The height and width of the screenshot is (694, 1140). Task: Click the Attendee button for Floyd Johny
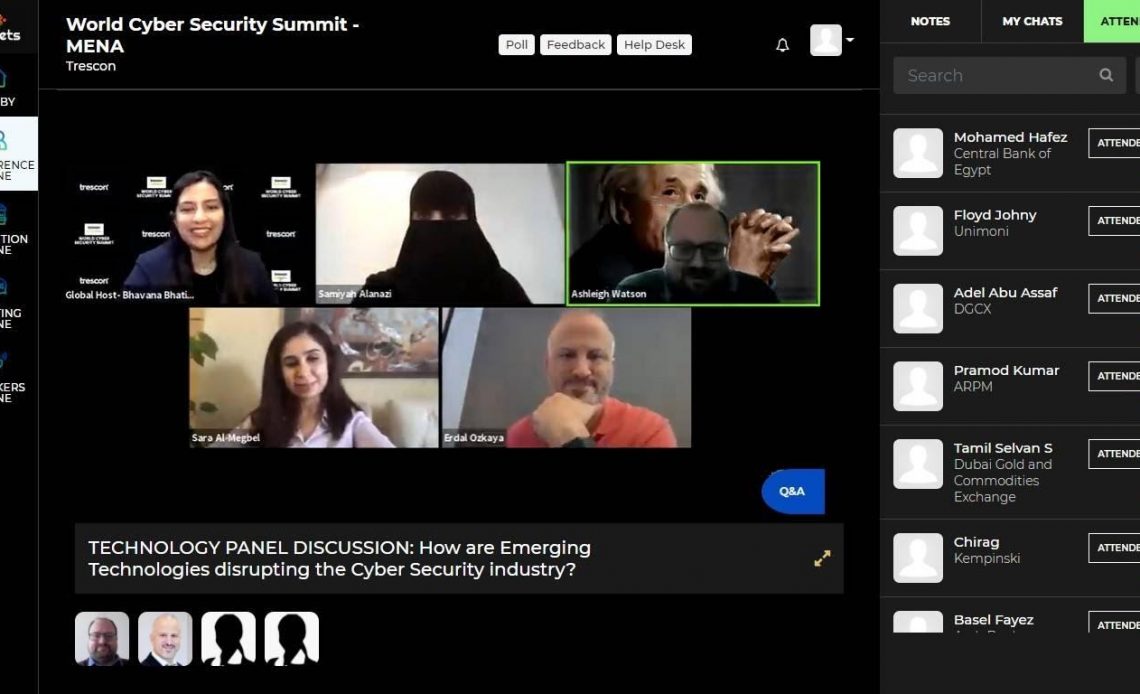pyautogui.click(x=1114, y=220)
